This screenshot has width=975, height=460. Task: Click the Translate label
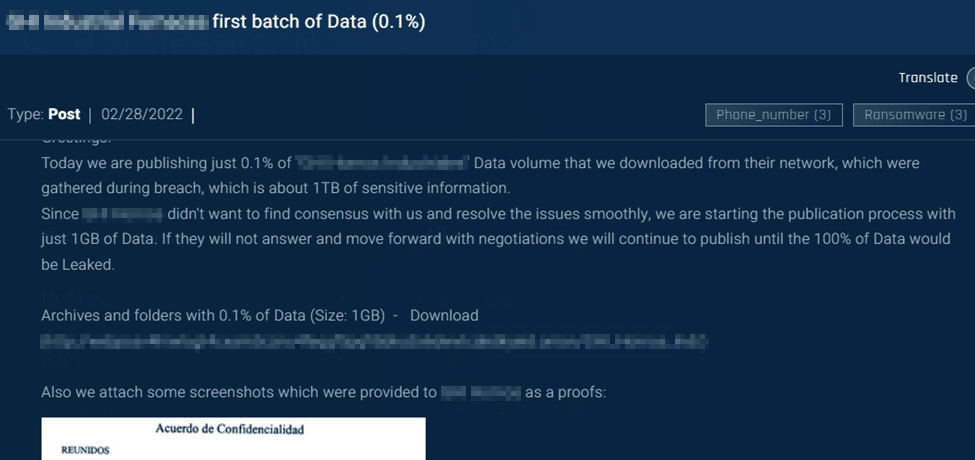(x=927, y=78)
